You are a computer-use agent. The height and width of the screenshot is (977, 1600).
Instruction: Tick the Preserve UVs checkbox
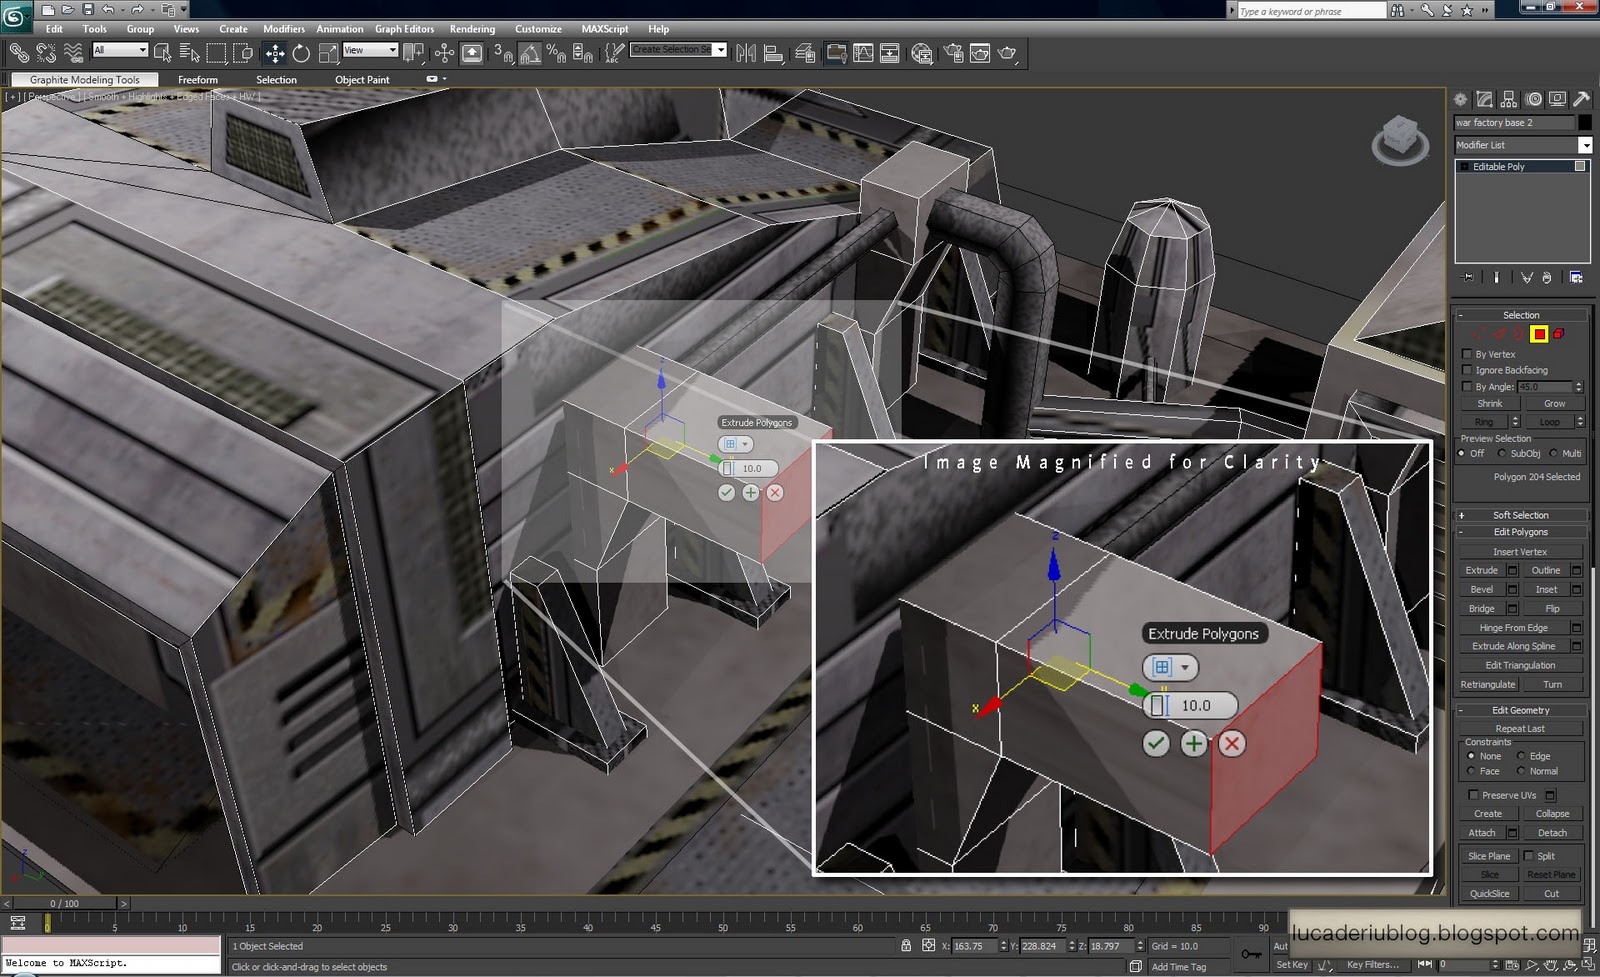1473,795
